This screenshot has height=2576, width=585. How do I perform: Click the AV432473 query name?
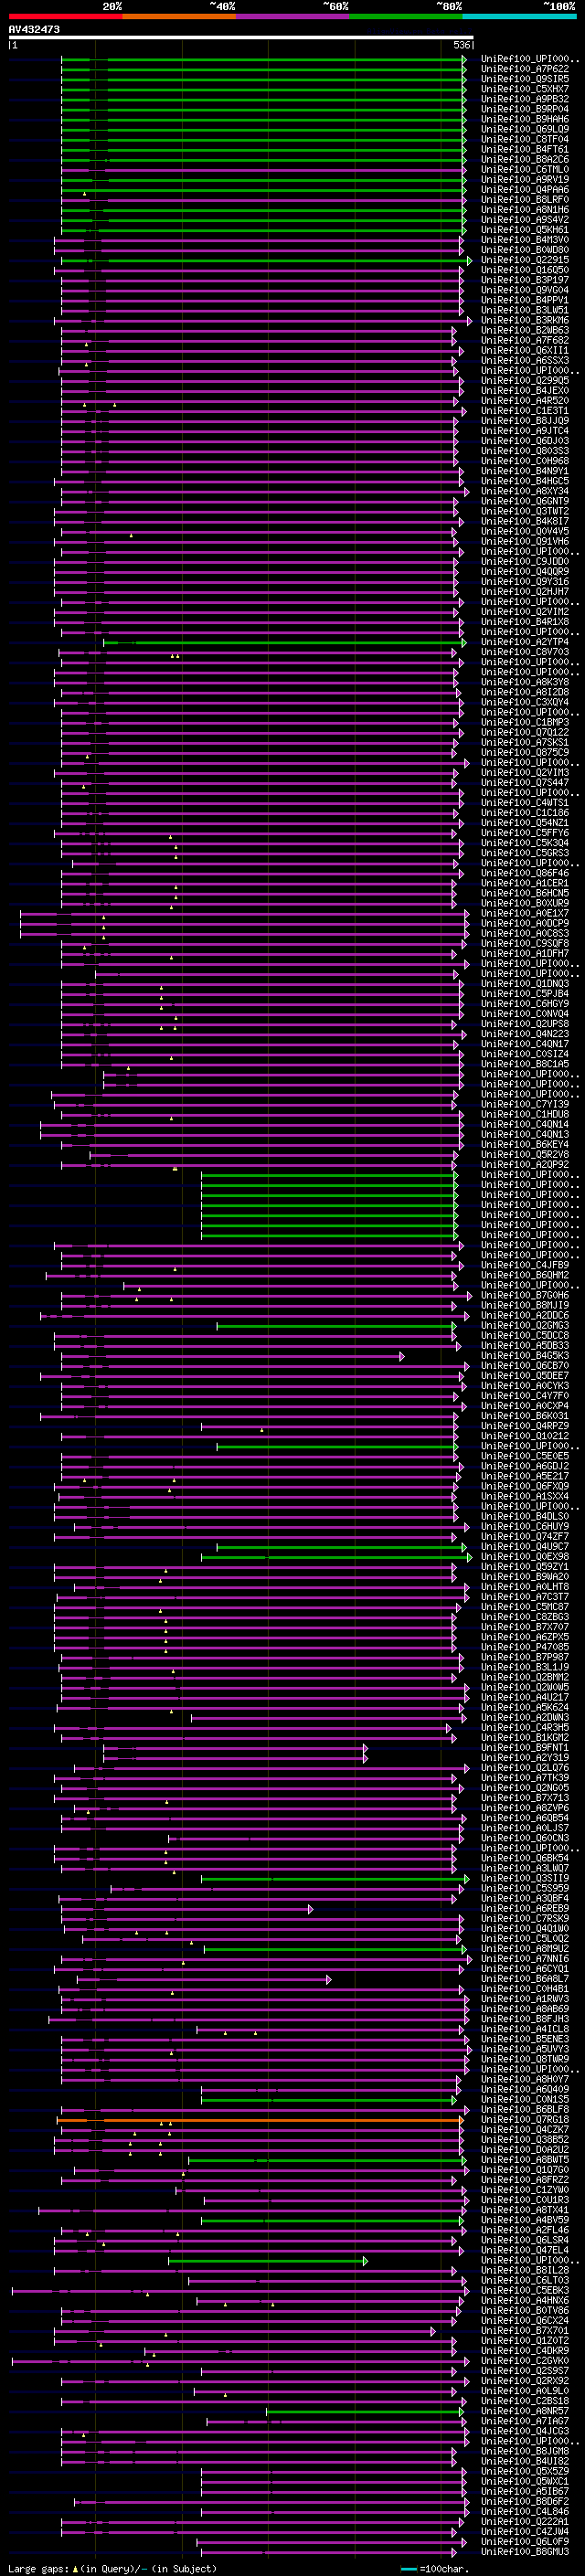pyautogui.click(x=34, y=29)
